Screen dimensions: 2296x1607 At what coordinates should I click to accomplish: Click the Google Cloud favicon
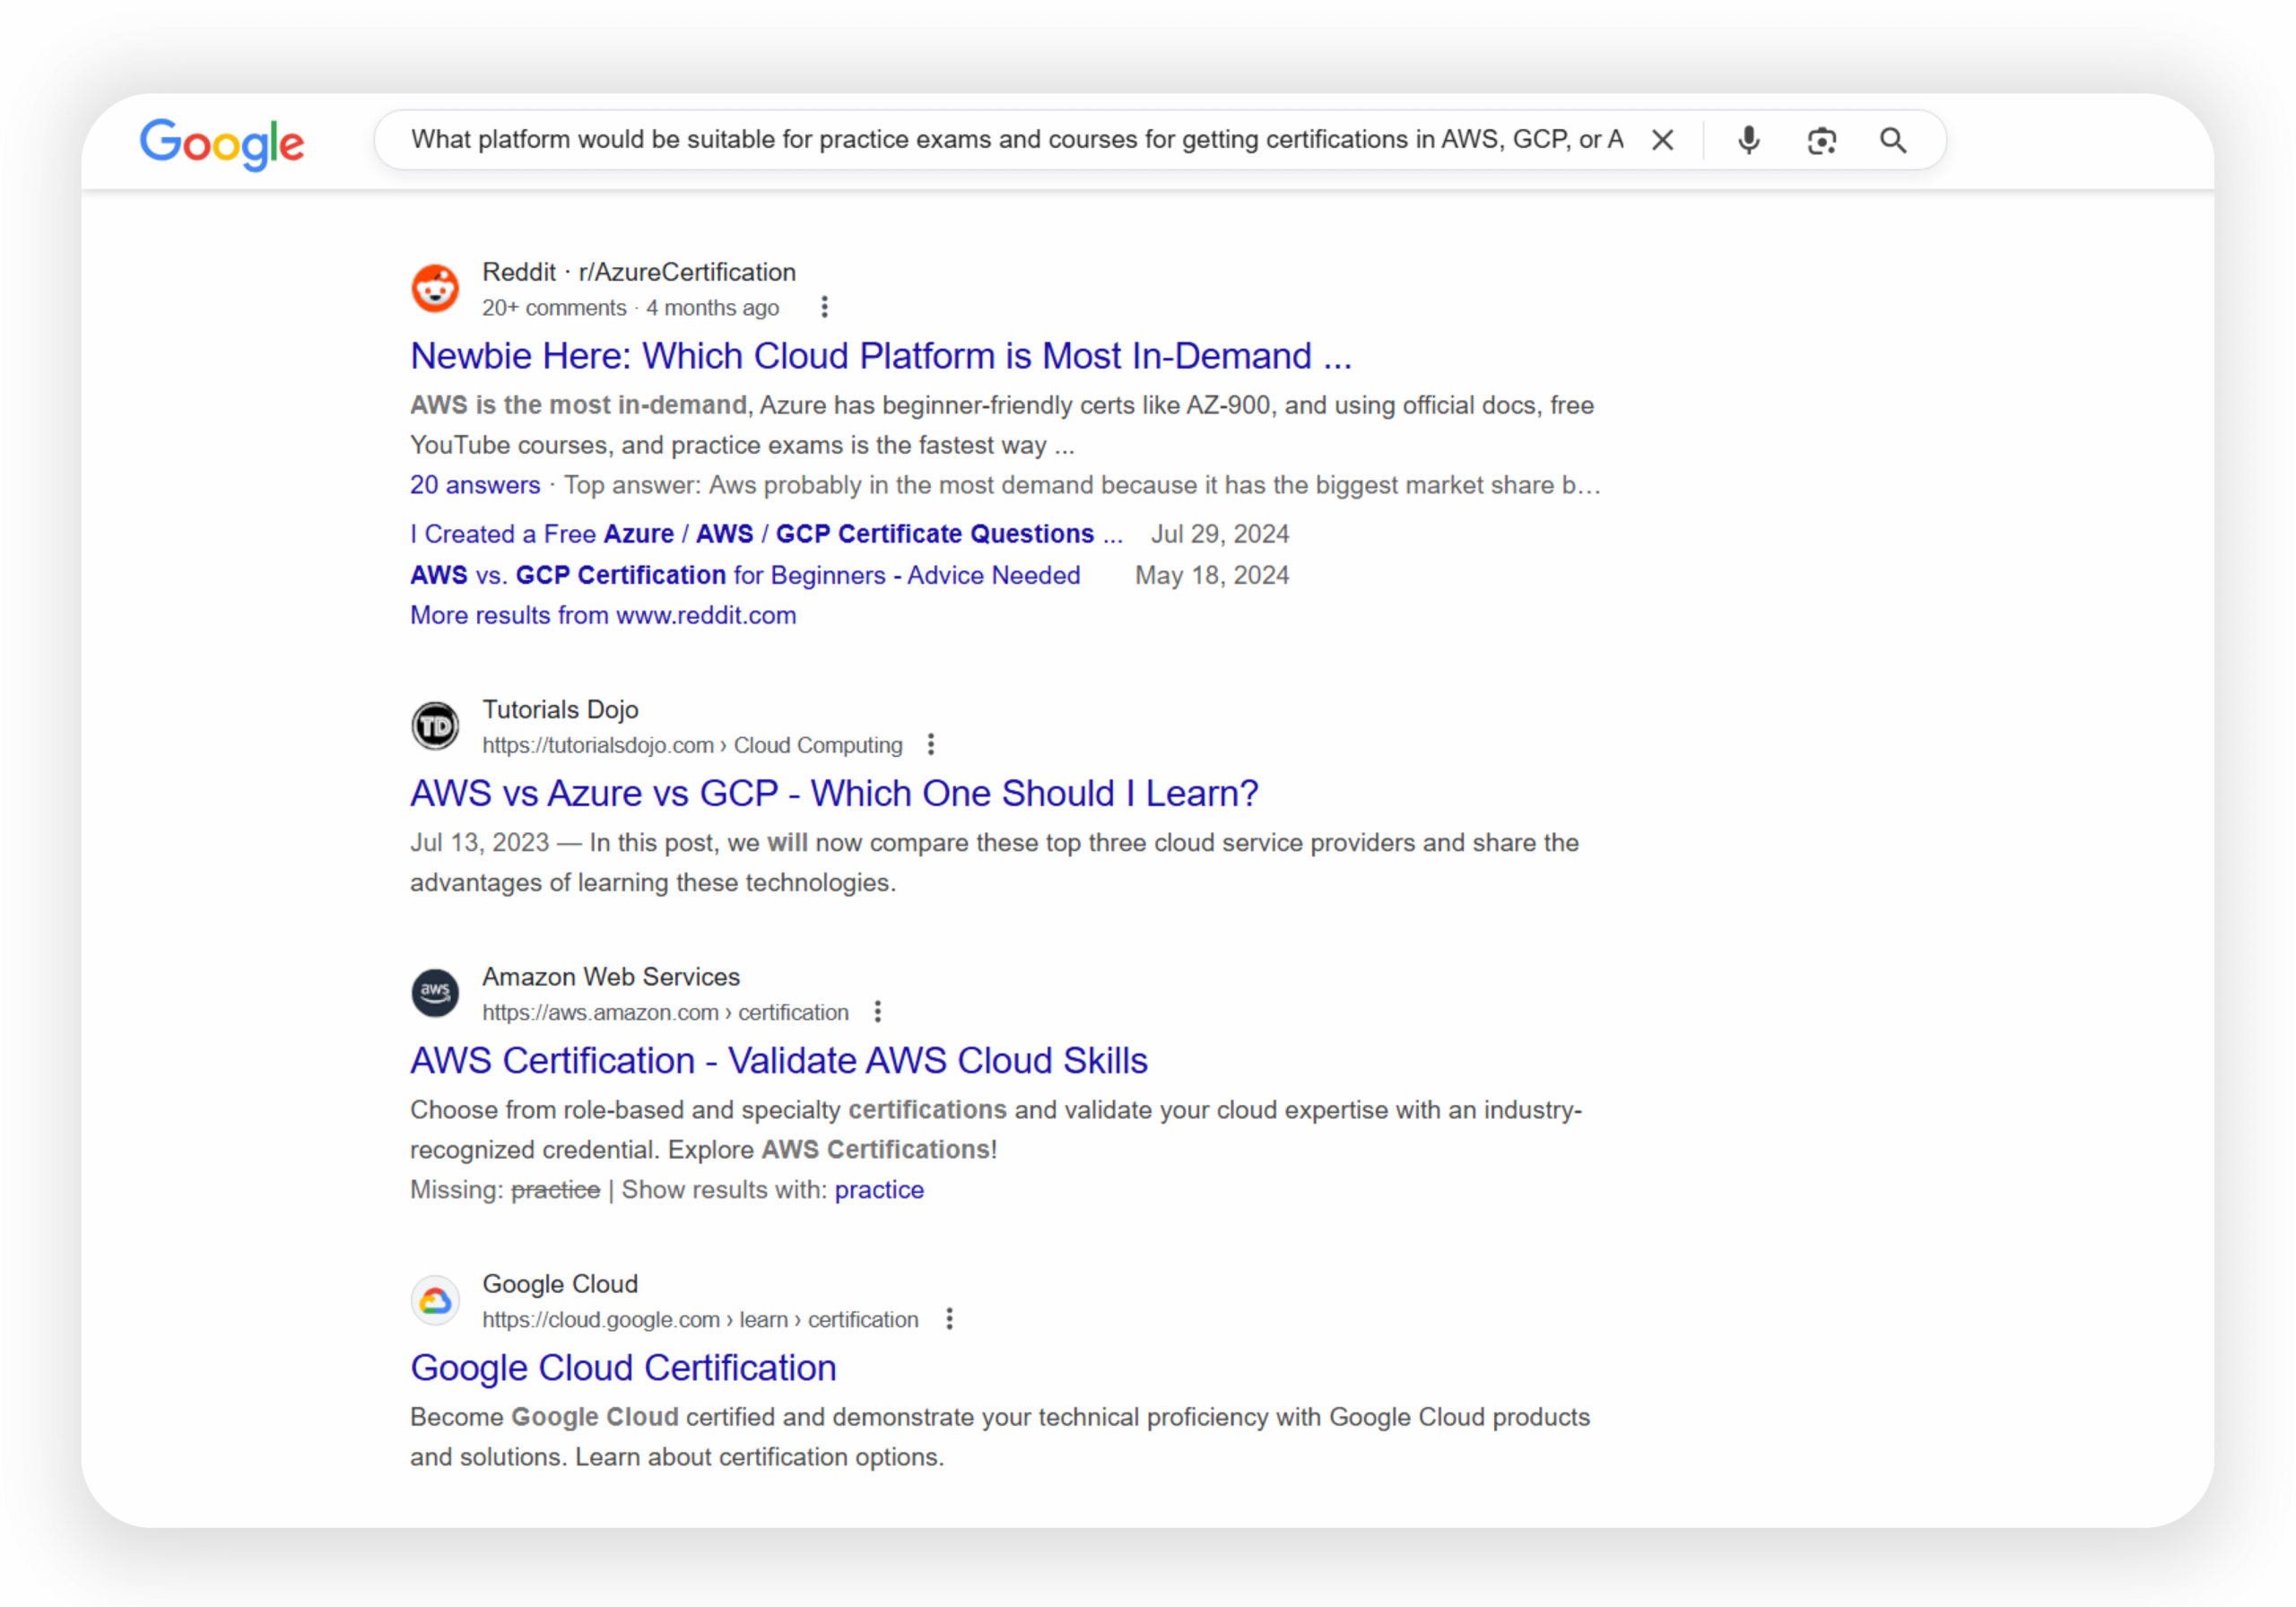pos(436,1300)
